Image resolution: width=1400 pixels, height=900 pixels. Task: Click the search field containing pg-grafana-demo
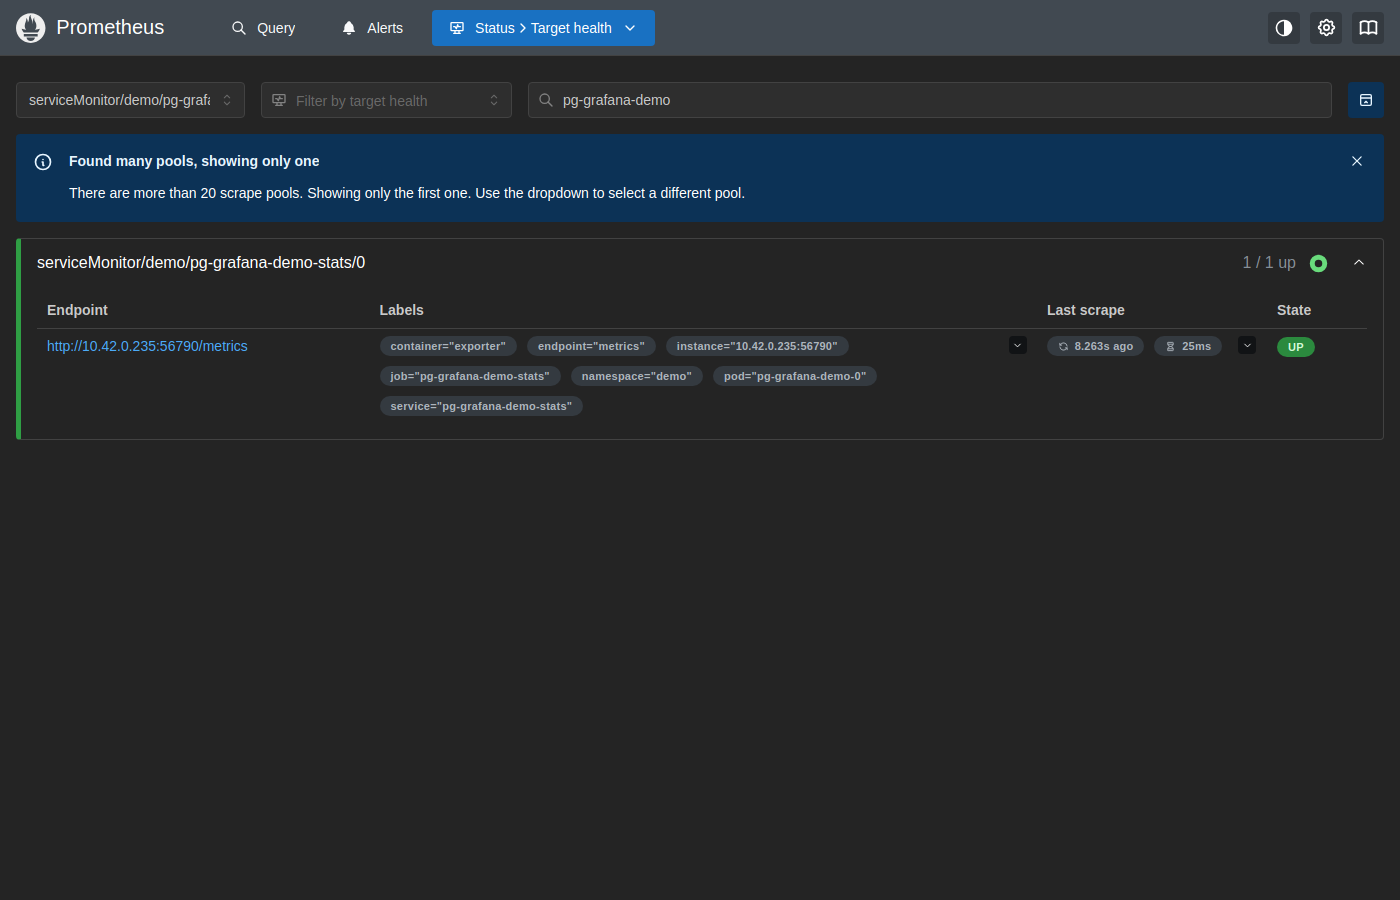coord(930,100)
